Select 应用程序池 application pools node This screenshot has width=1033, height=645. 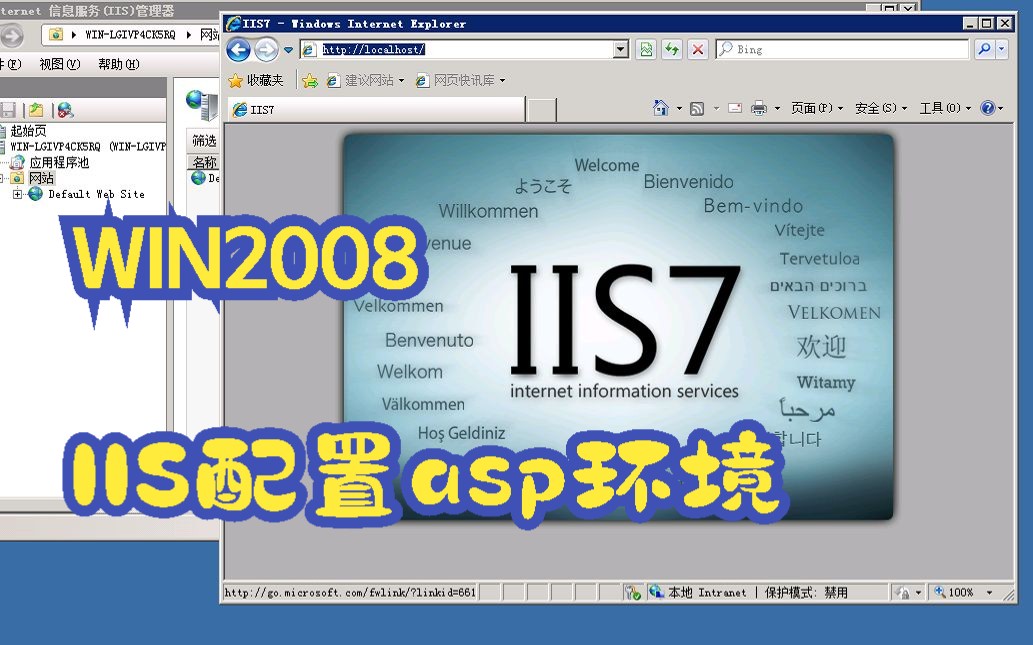(59, 162)
